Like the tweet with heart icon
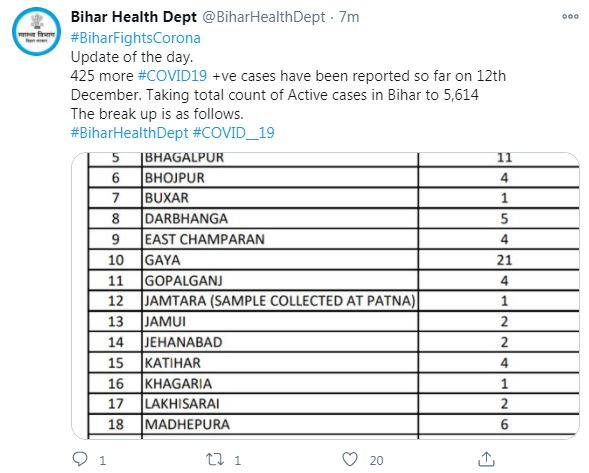 (x=350, y=459)
